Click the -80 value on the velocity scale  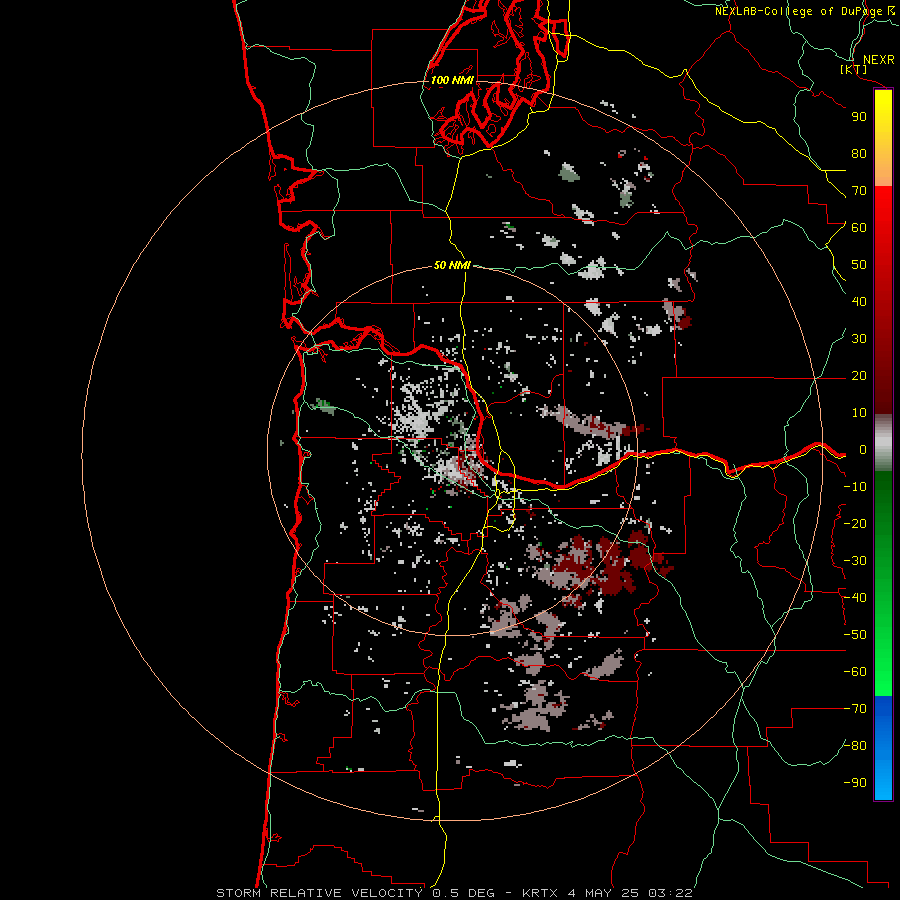tap(855, 746)
